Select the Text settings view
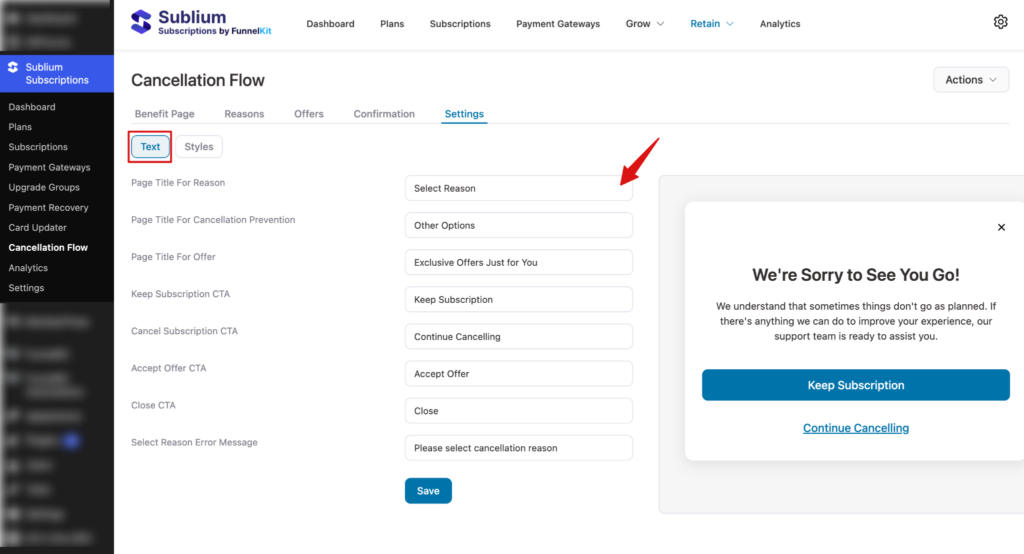The width and height of the screenshot is (1024, 554). pyautogui.click(x=150, y=147)
